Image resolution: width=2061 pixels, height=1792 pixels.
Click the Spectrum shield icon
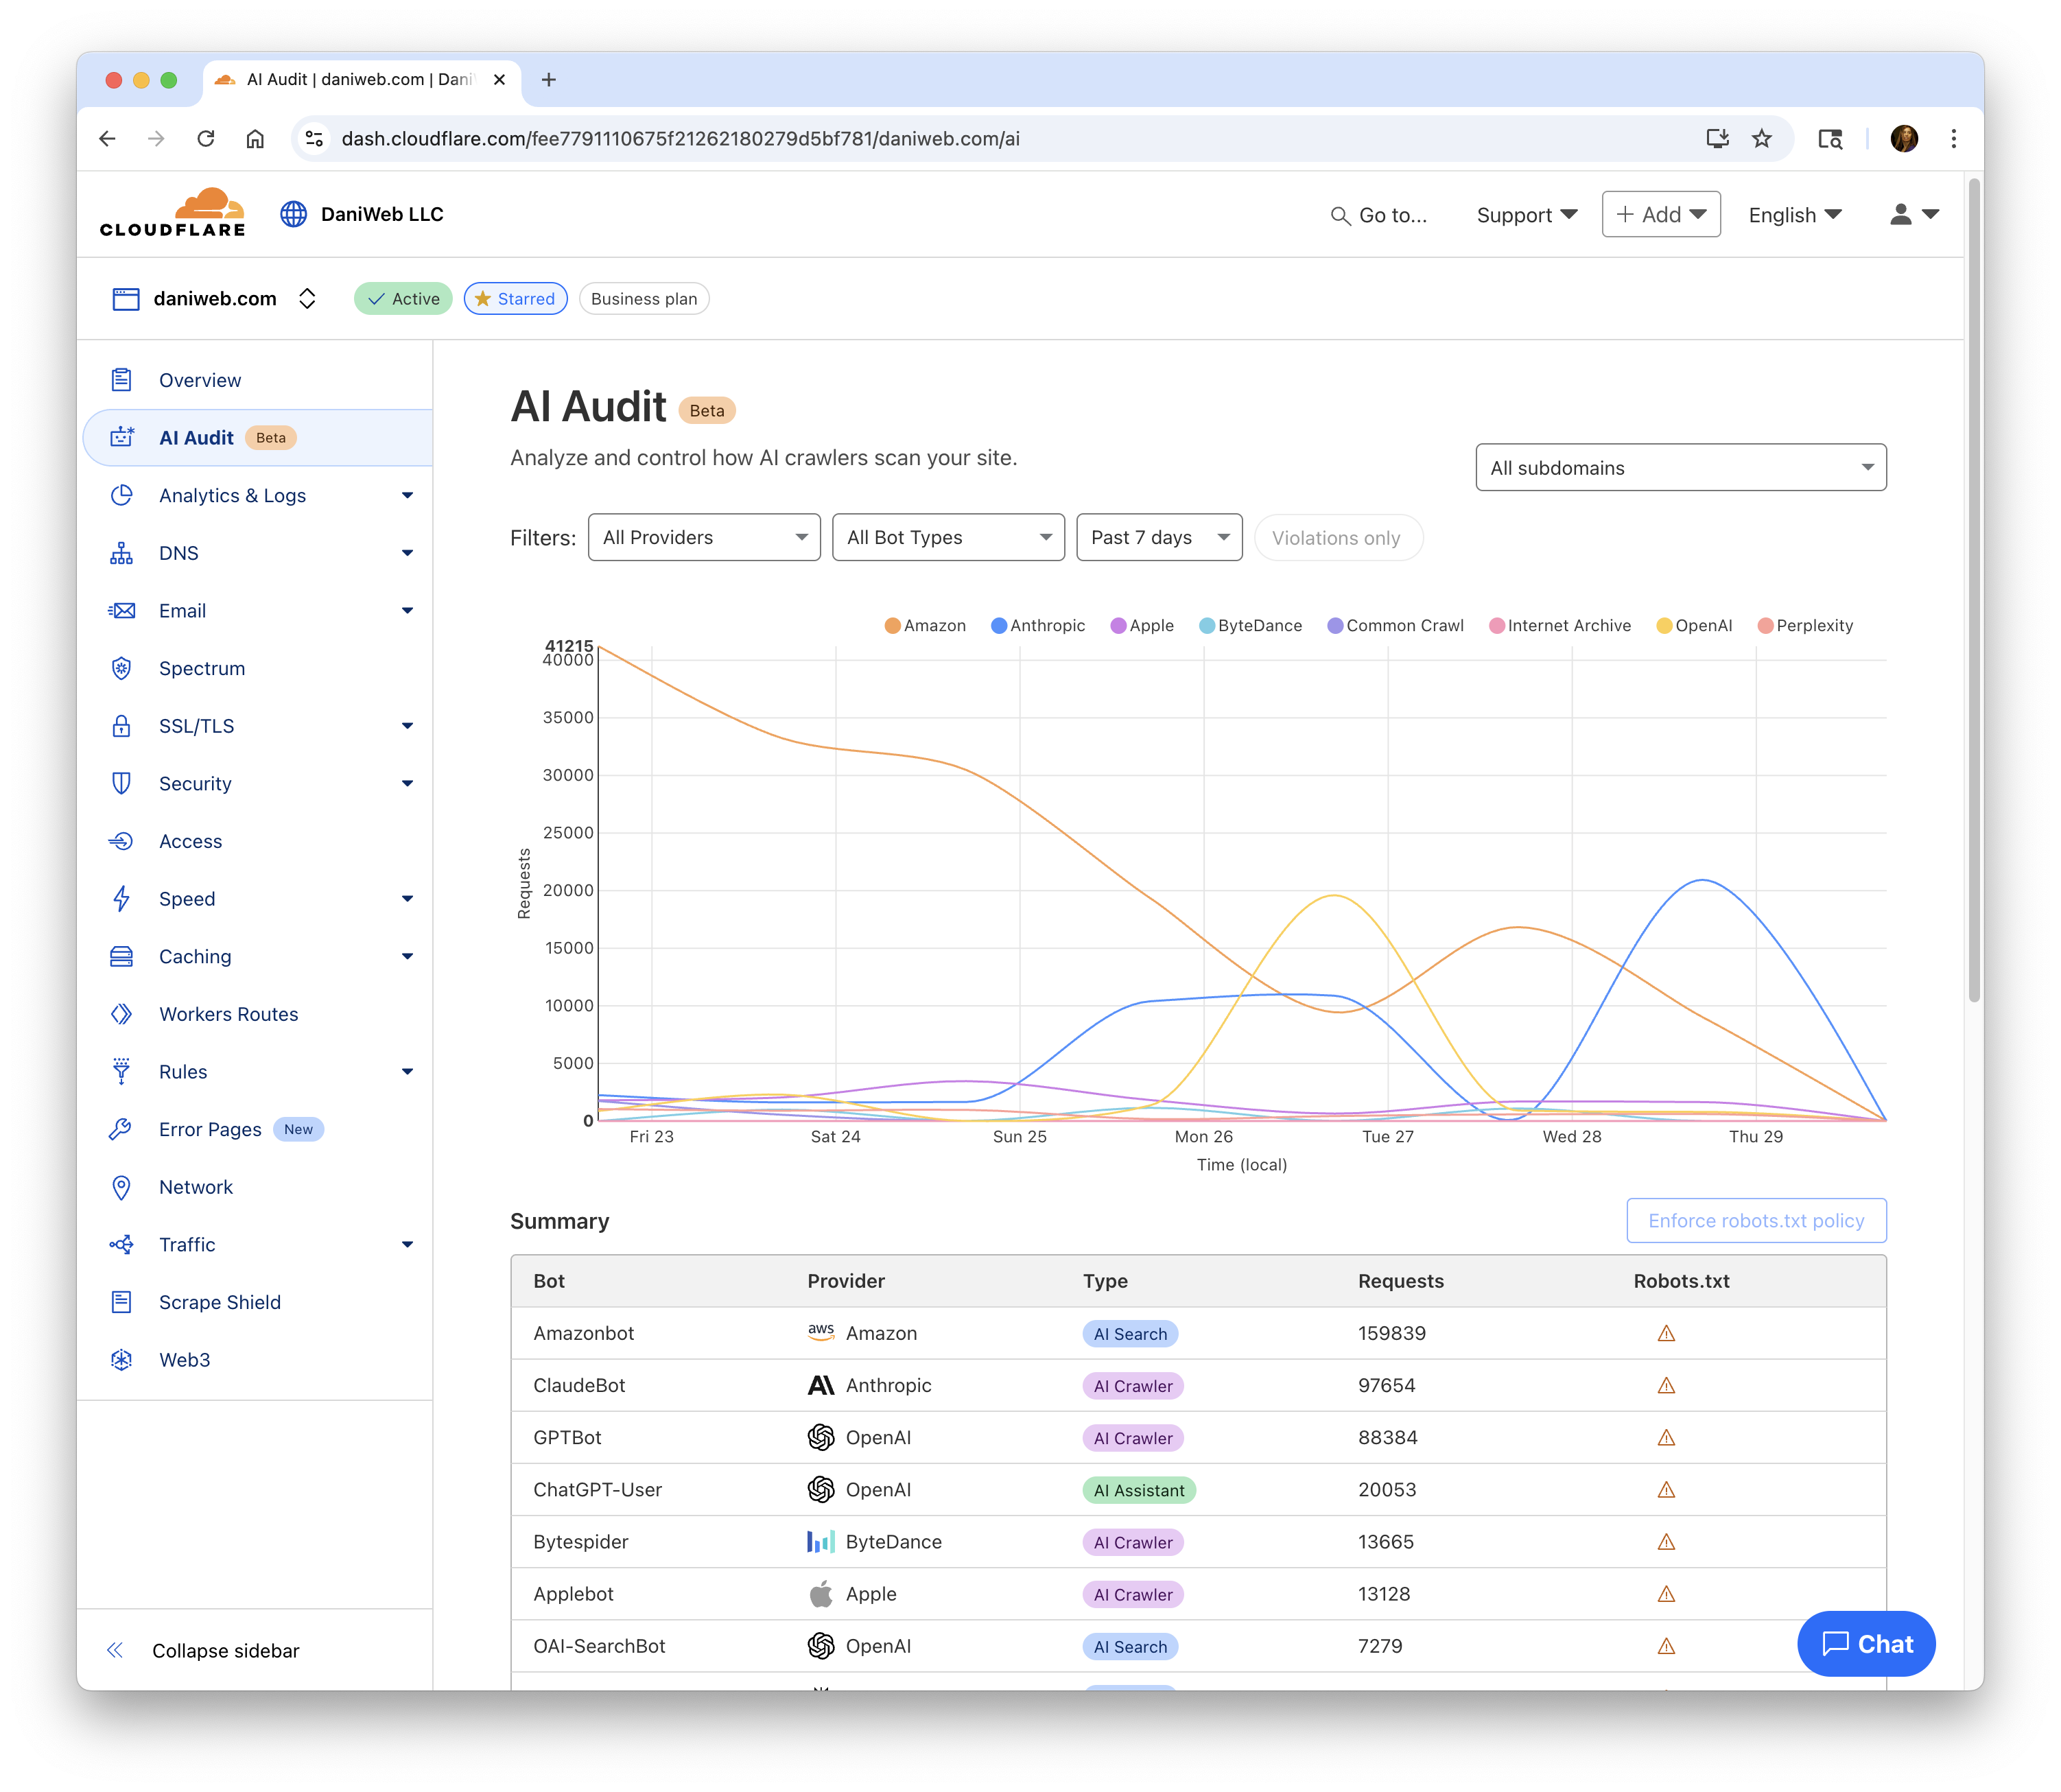pos(122,668)
